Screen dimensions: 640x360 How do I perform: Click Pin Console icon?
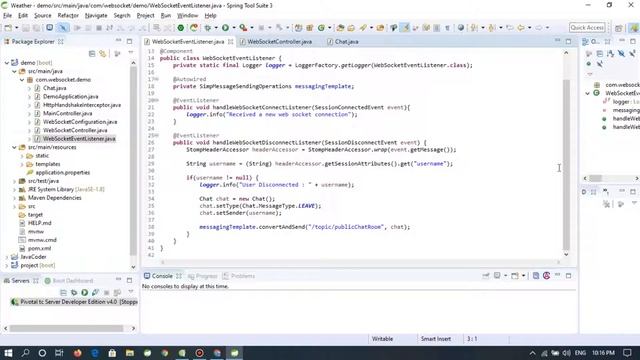pyautogui.click(x=486, y=276)
